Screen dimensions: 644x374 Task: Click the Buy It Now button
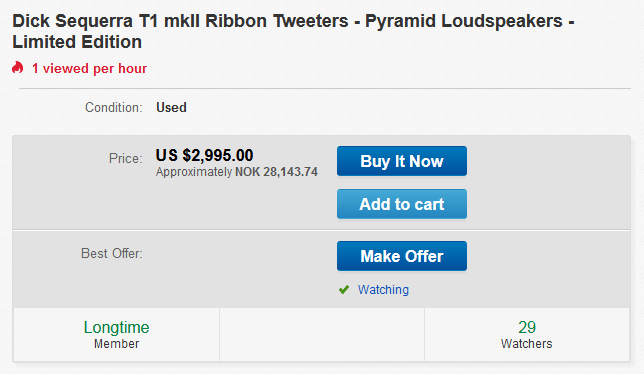[x=402, y=161]
